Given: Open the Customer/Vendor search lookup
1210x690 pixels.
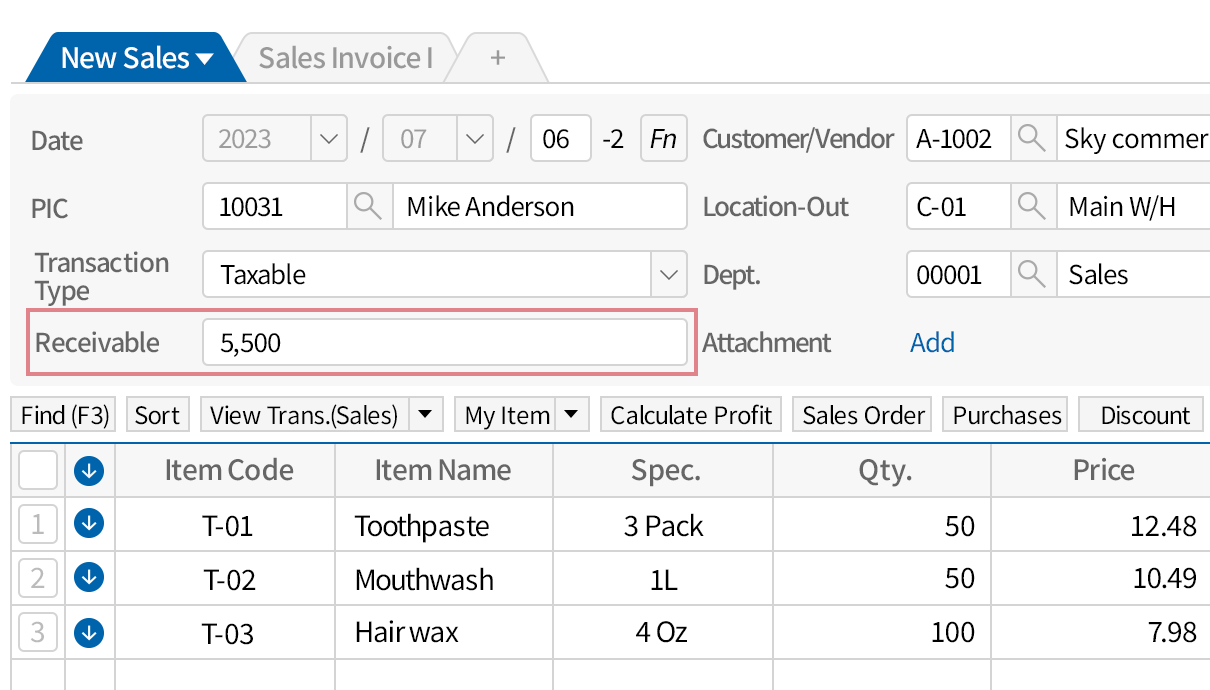Looking at the screenshot, I should click(1032, 139).
